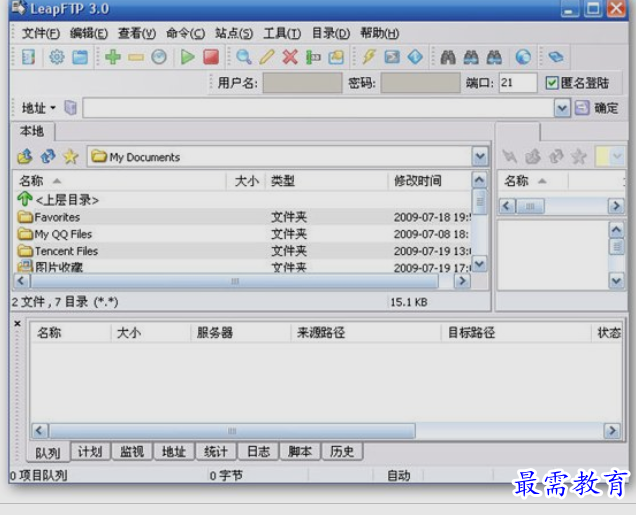This screenshot has height=515, width=636.
Task: Click the yellow minus remove icon
Action: coord(136,58)
